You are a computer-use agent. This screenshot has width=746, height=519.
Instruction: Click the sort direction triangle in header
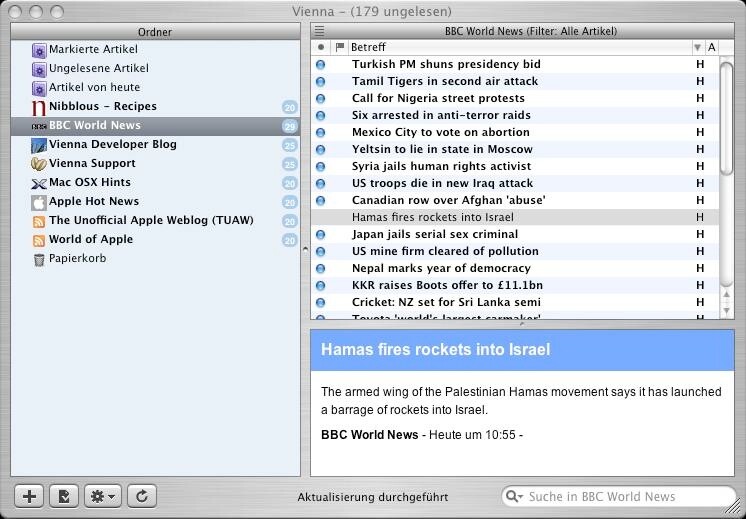tap(697, 47)
